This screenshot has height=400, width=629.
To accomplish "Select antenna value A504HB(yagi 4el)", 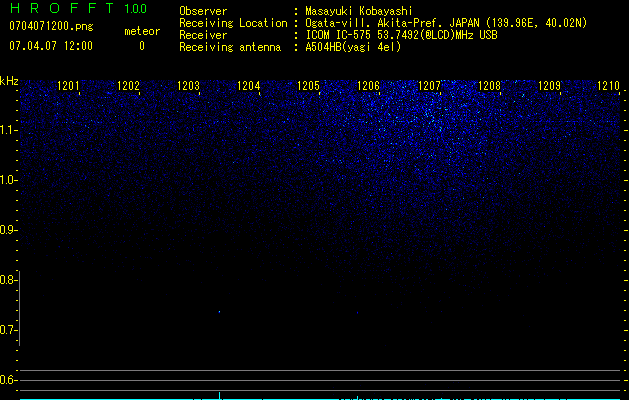I will [x=353, y=47].
